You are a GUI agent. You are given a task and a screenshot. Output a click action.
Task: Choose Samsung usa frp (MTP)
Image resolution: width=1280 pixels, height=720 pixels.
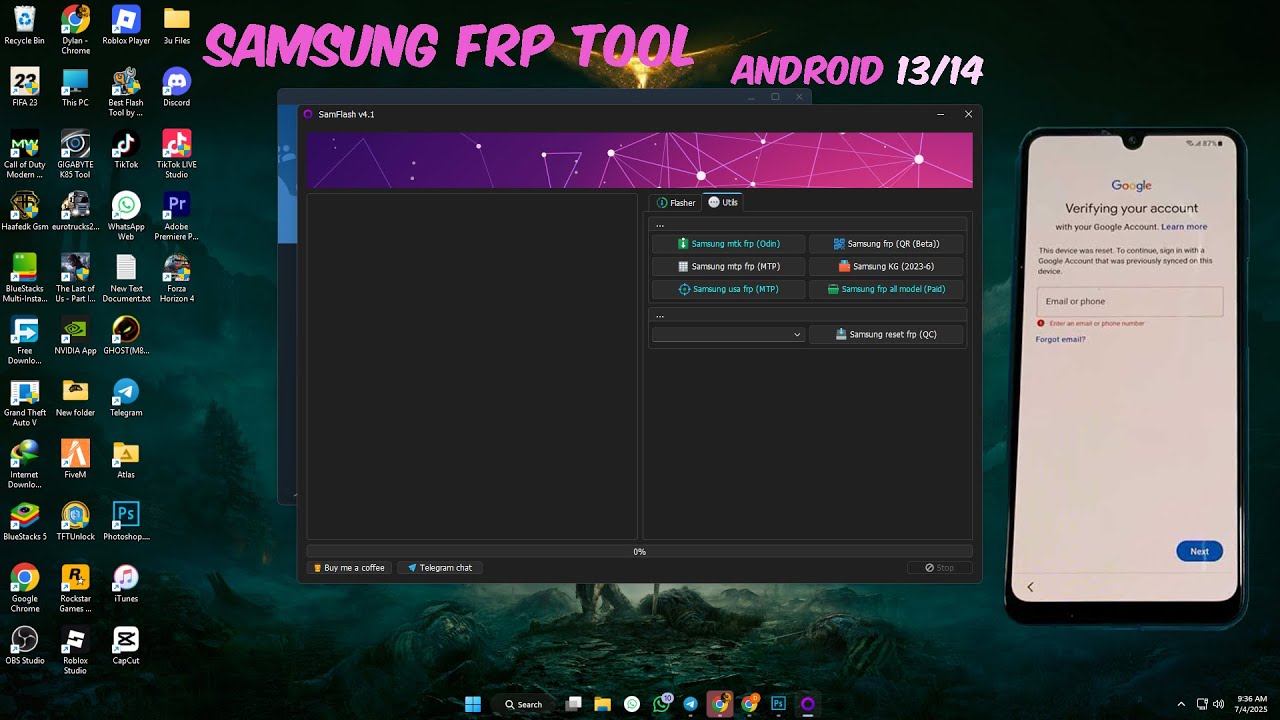click(728, 289)
